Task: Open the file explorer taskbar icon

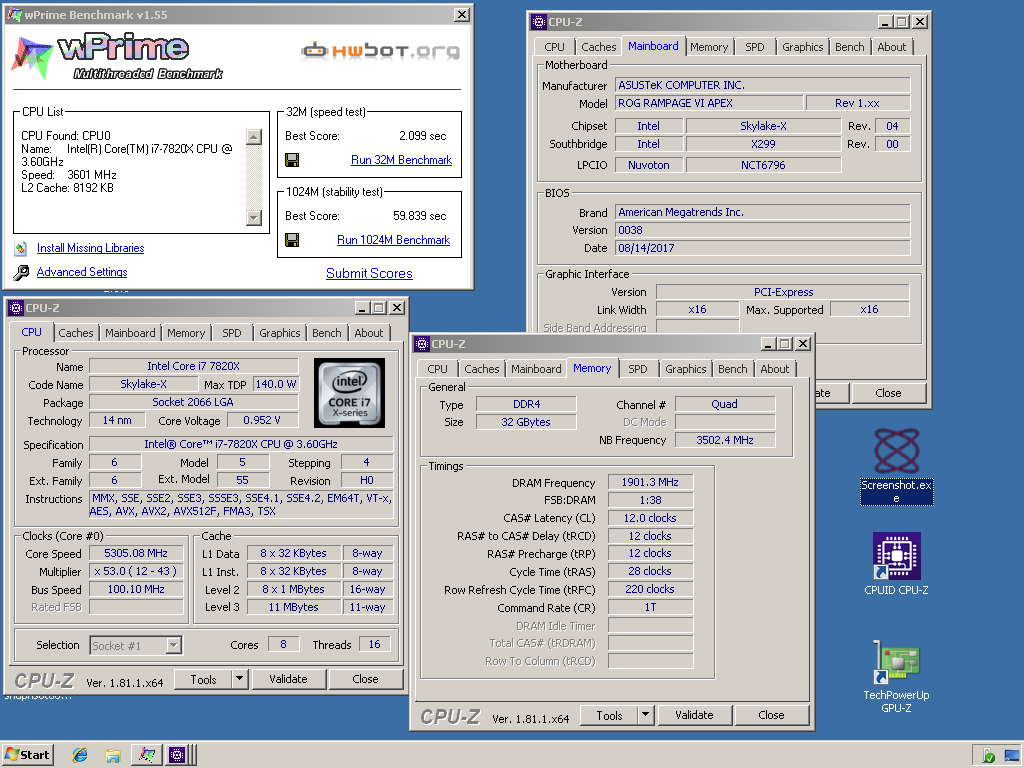Action: tap(112, 756)
